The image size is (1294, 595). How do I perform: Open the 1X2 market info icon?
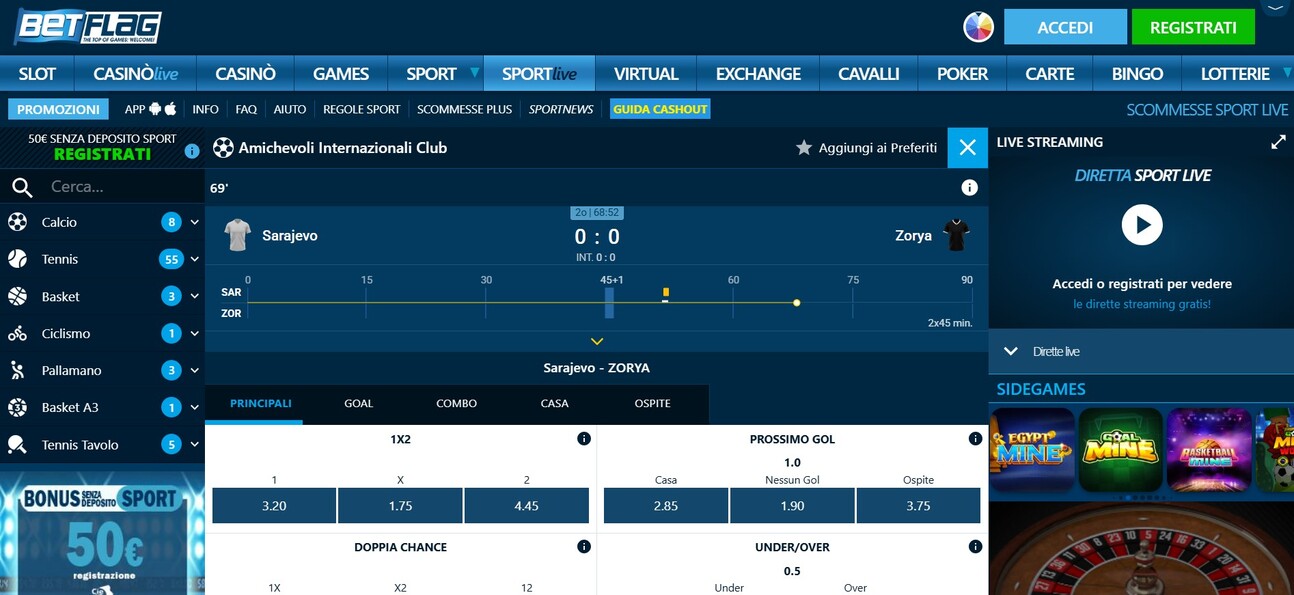(584, 439)
